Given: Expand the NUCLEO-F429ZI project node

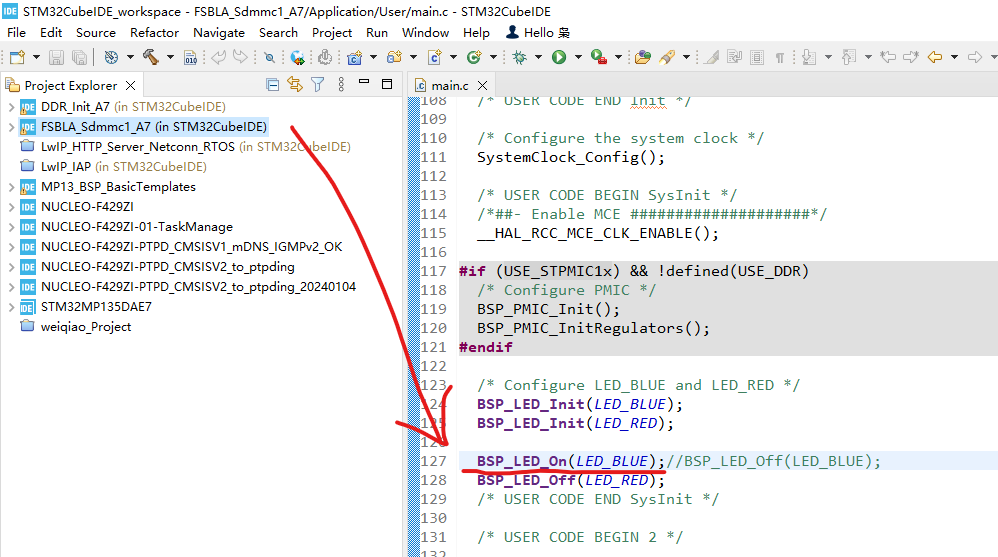Looking at the screenshot, I should (x=11, y=207).
